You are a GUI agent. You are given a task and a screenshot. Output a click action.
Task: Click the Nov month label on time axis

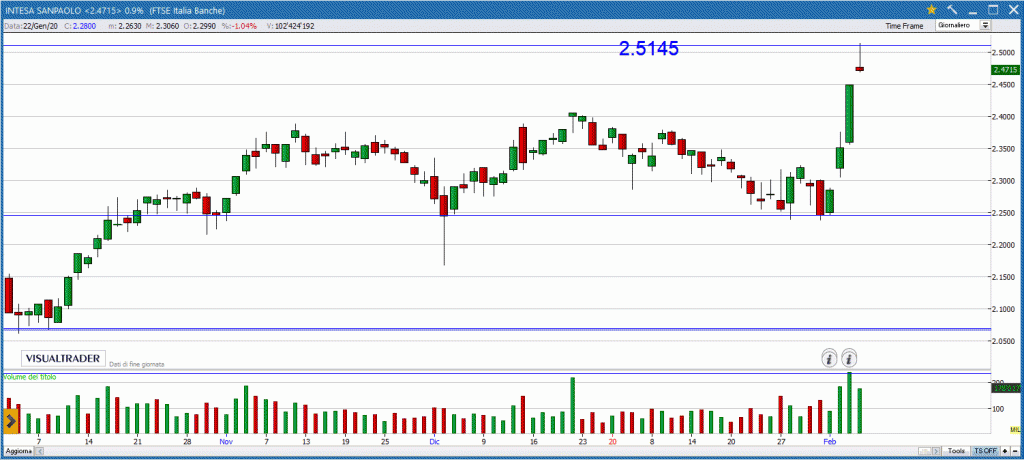(226, 442)
